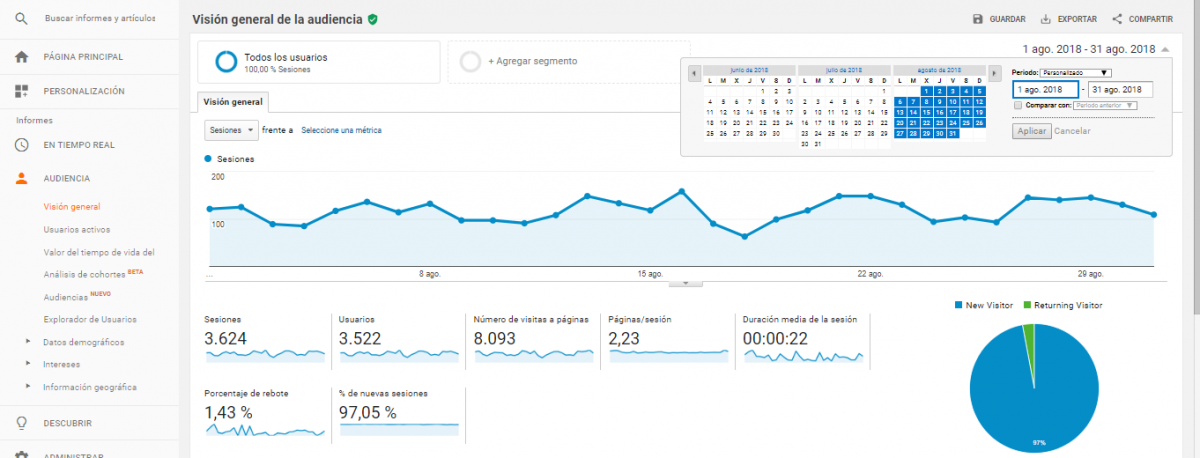
Task: Click Seleccione una métrica link
Action: point(341,130)
